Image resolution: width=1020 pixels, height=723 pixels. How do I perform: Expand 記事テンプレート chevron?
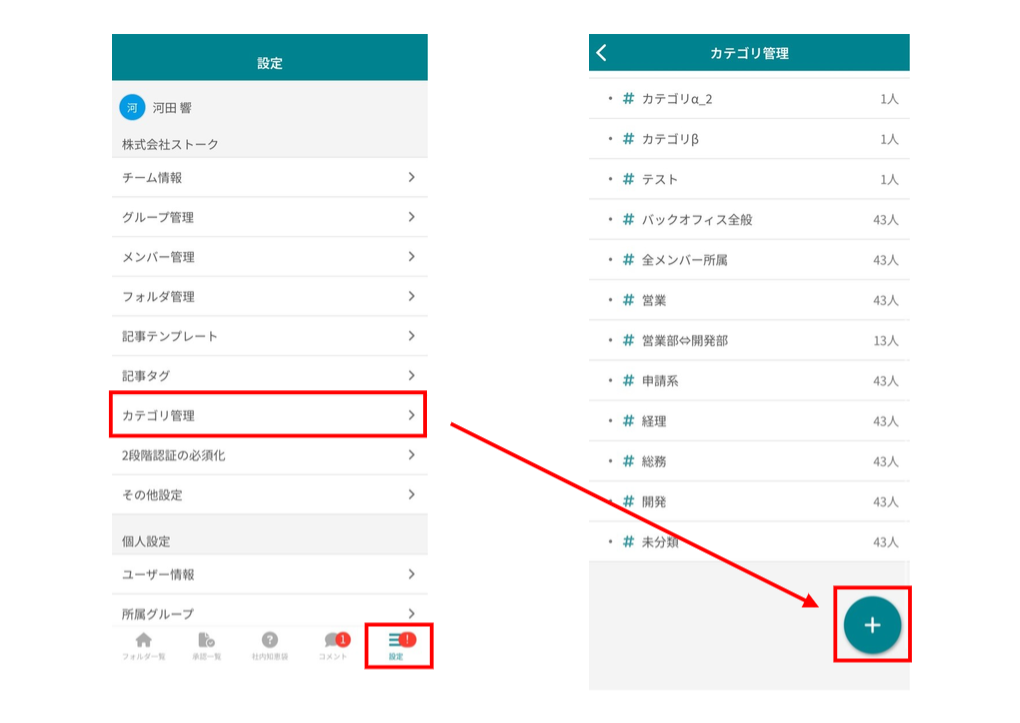[411, 336]
